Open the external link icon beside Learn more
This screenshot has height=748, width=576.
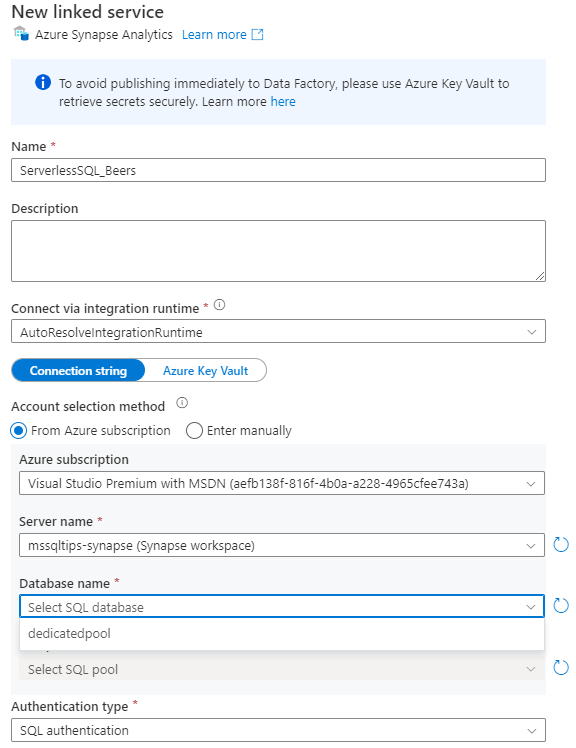(x=257, y=34)
